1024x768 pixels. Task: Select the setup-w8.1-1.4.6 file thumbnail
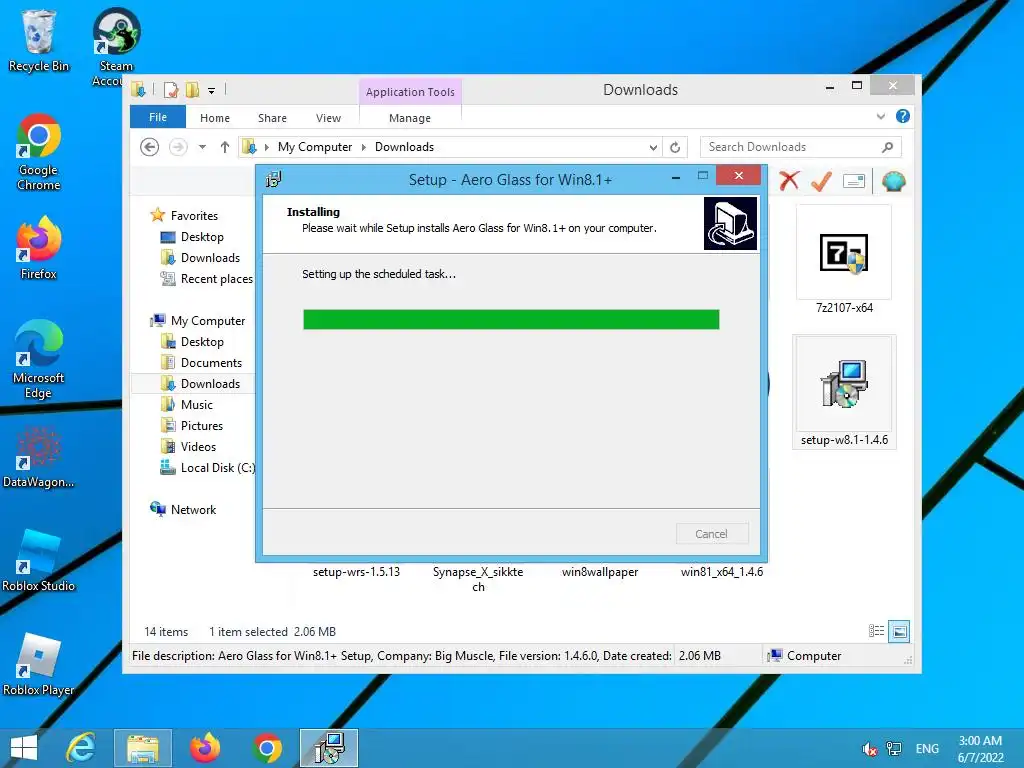click(844, 384)
